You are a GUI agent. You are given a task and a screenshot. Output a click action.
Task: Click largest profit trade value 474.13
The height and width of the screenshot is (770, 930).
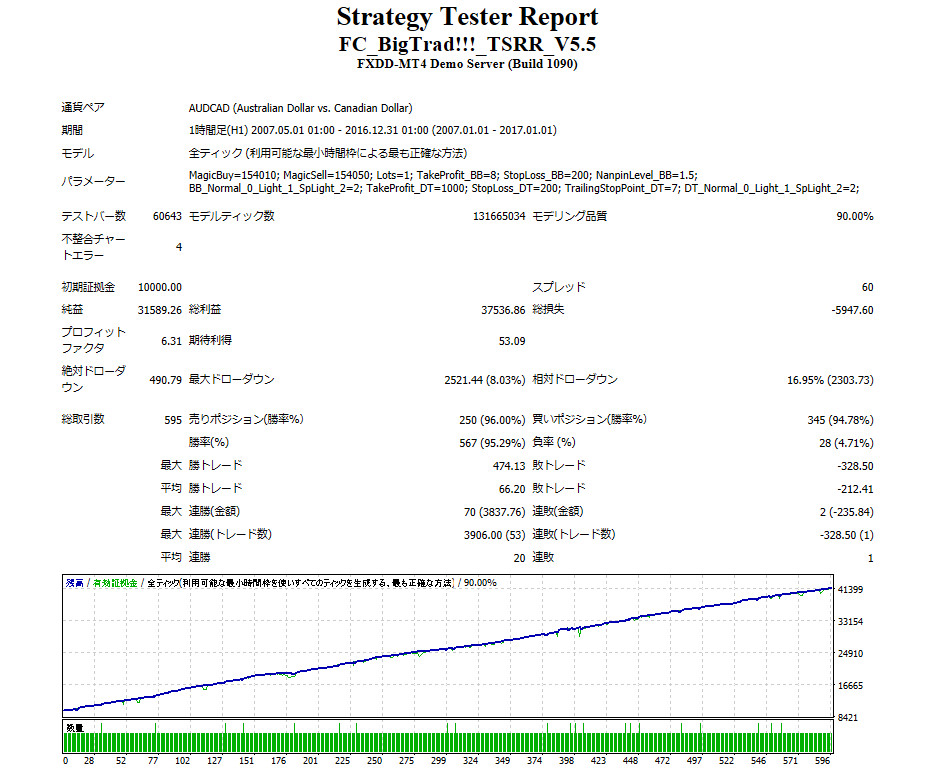[509, 466]
